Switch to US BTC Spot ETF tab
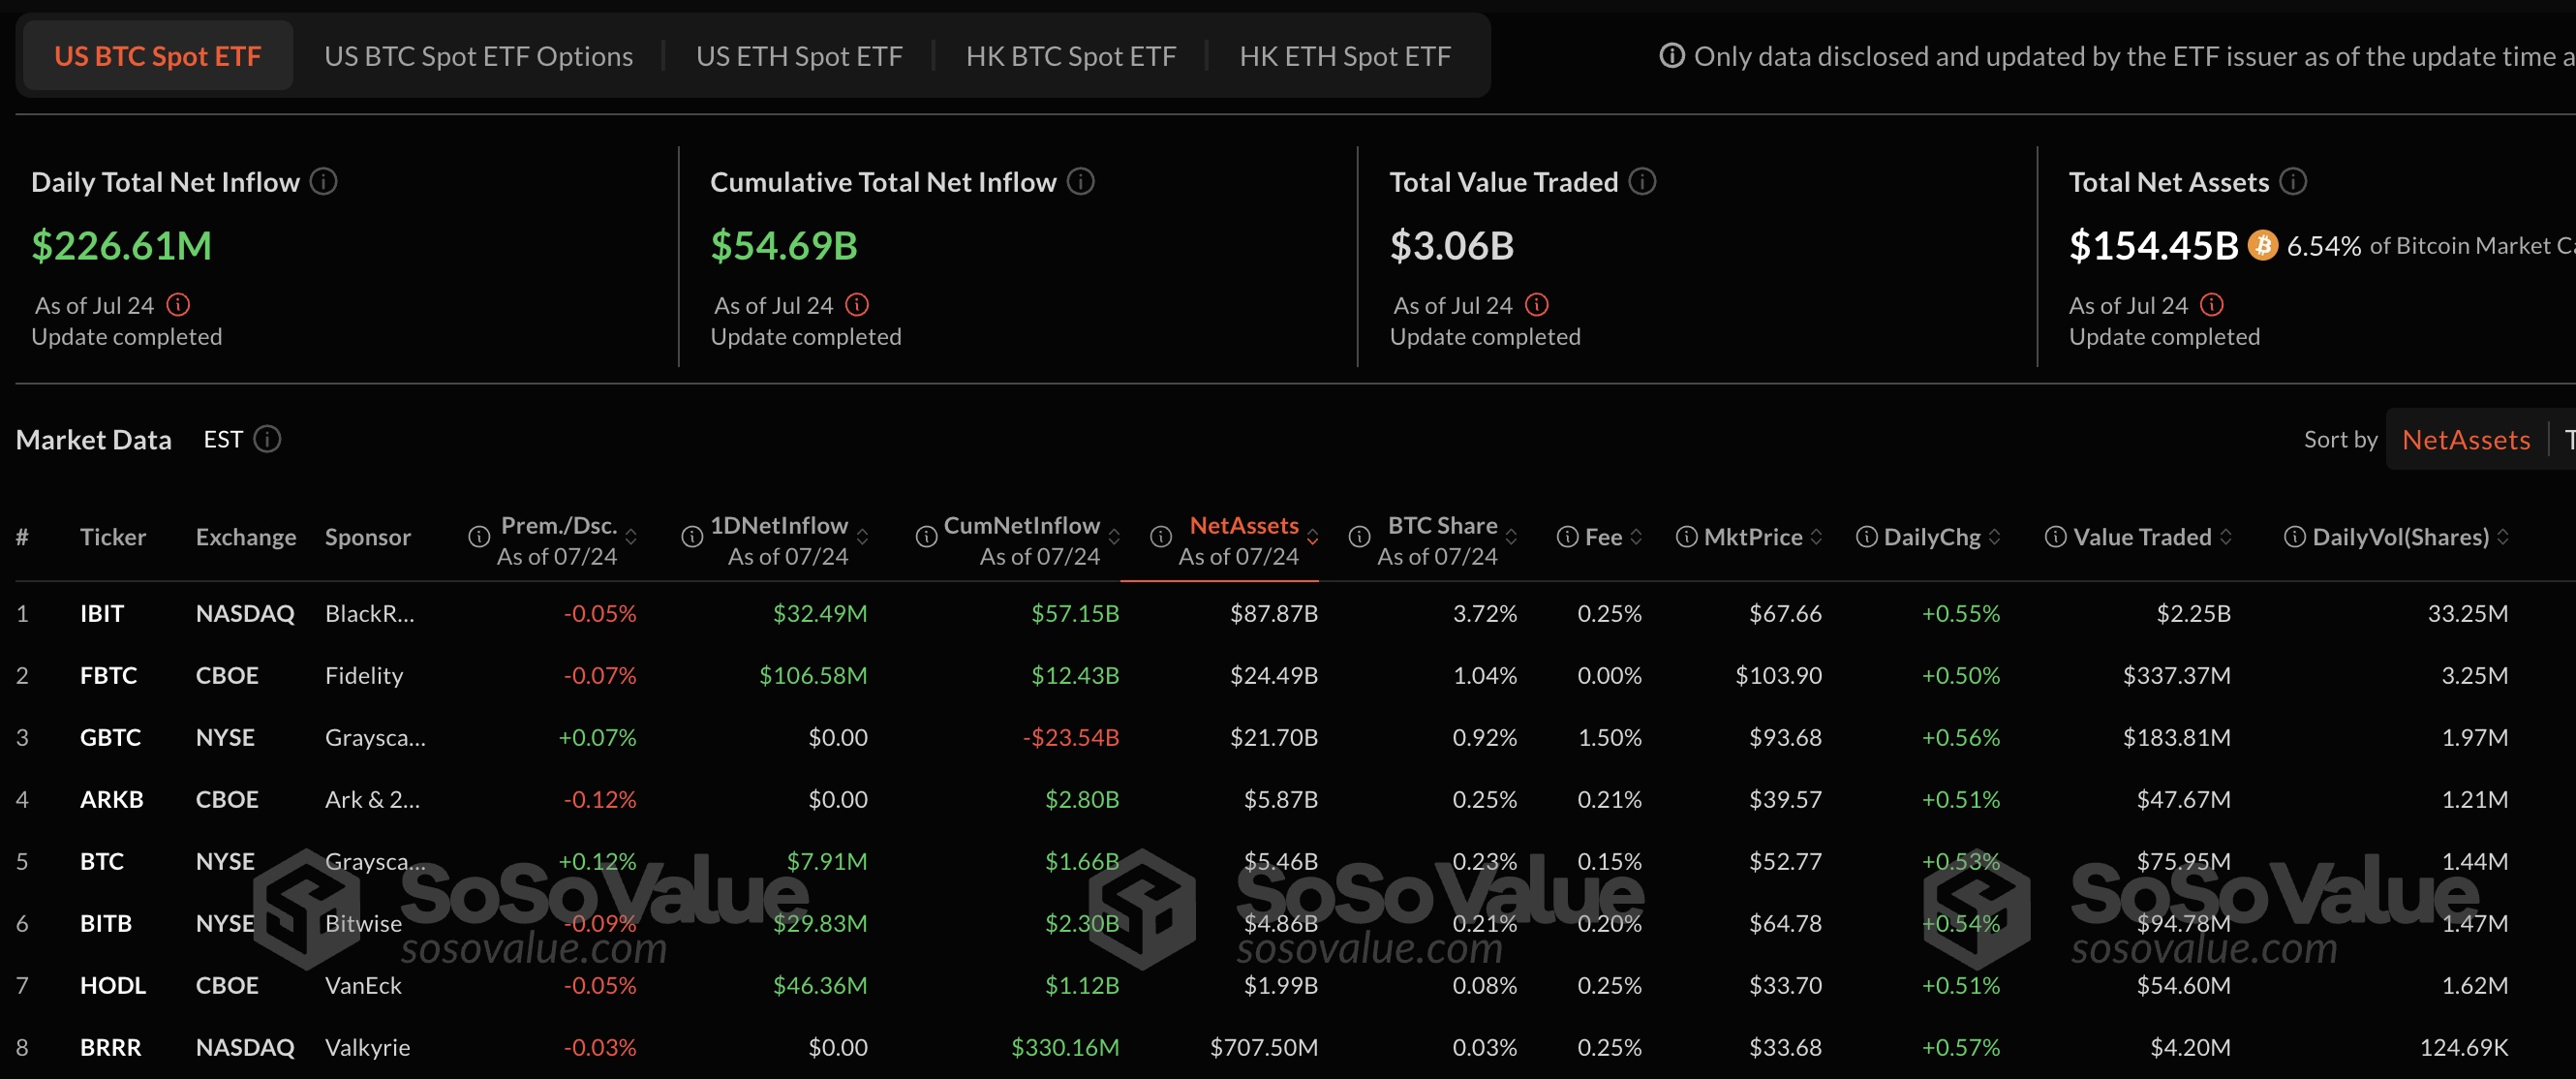Image resolution: width=2576 pixels, height=1079 pixels. [x=157, y=56]
